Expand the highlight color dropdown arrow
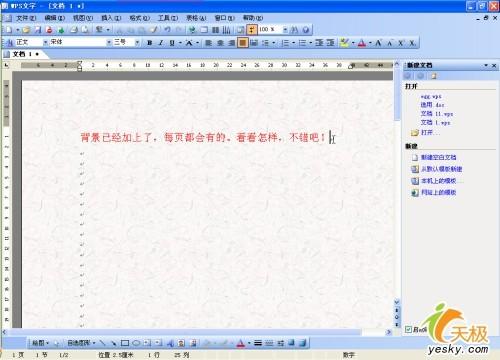 point(353,43)
